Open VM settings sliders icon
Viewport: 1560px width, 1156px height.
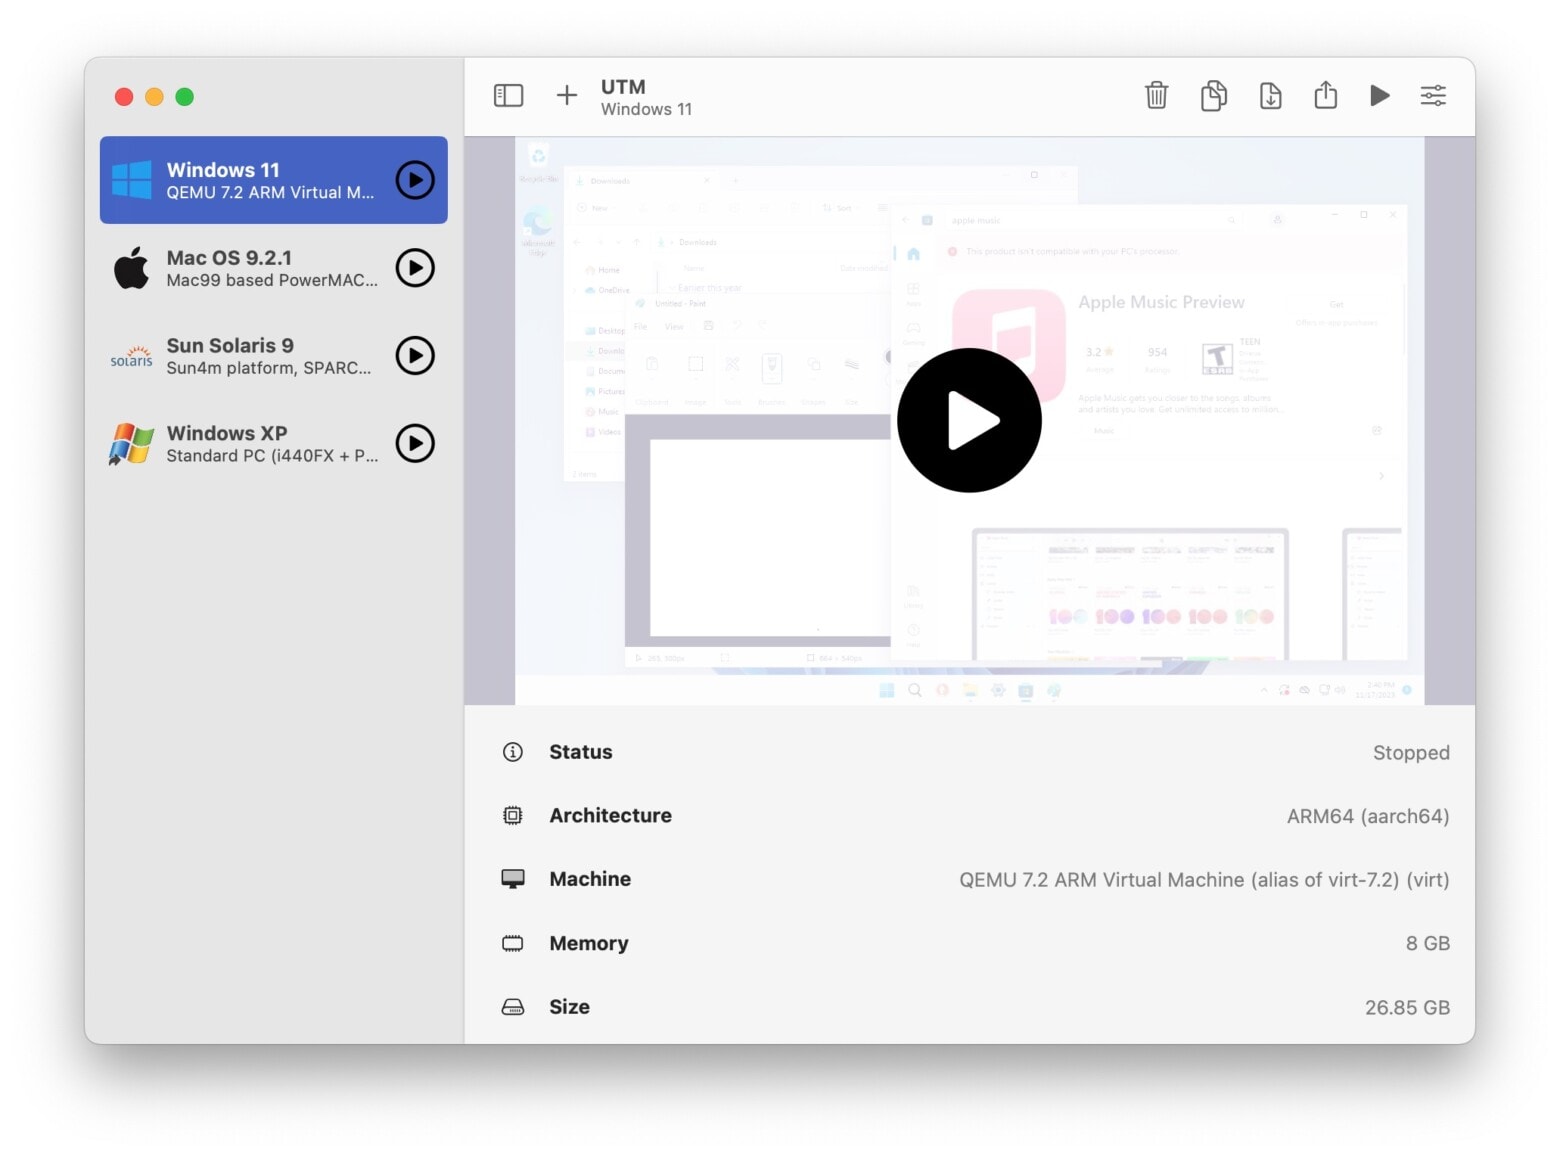click(x=1432, y=96)
